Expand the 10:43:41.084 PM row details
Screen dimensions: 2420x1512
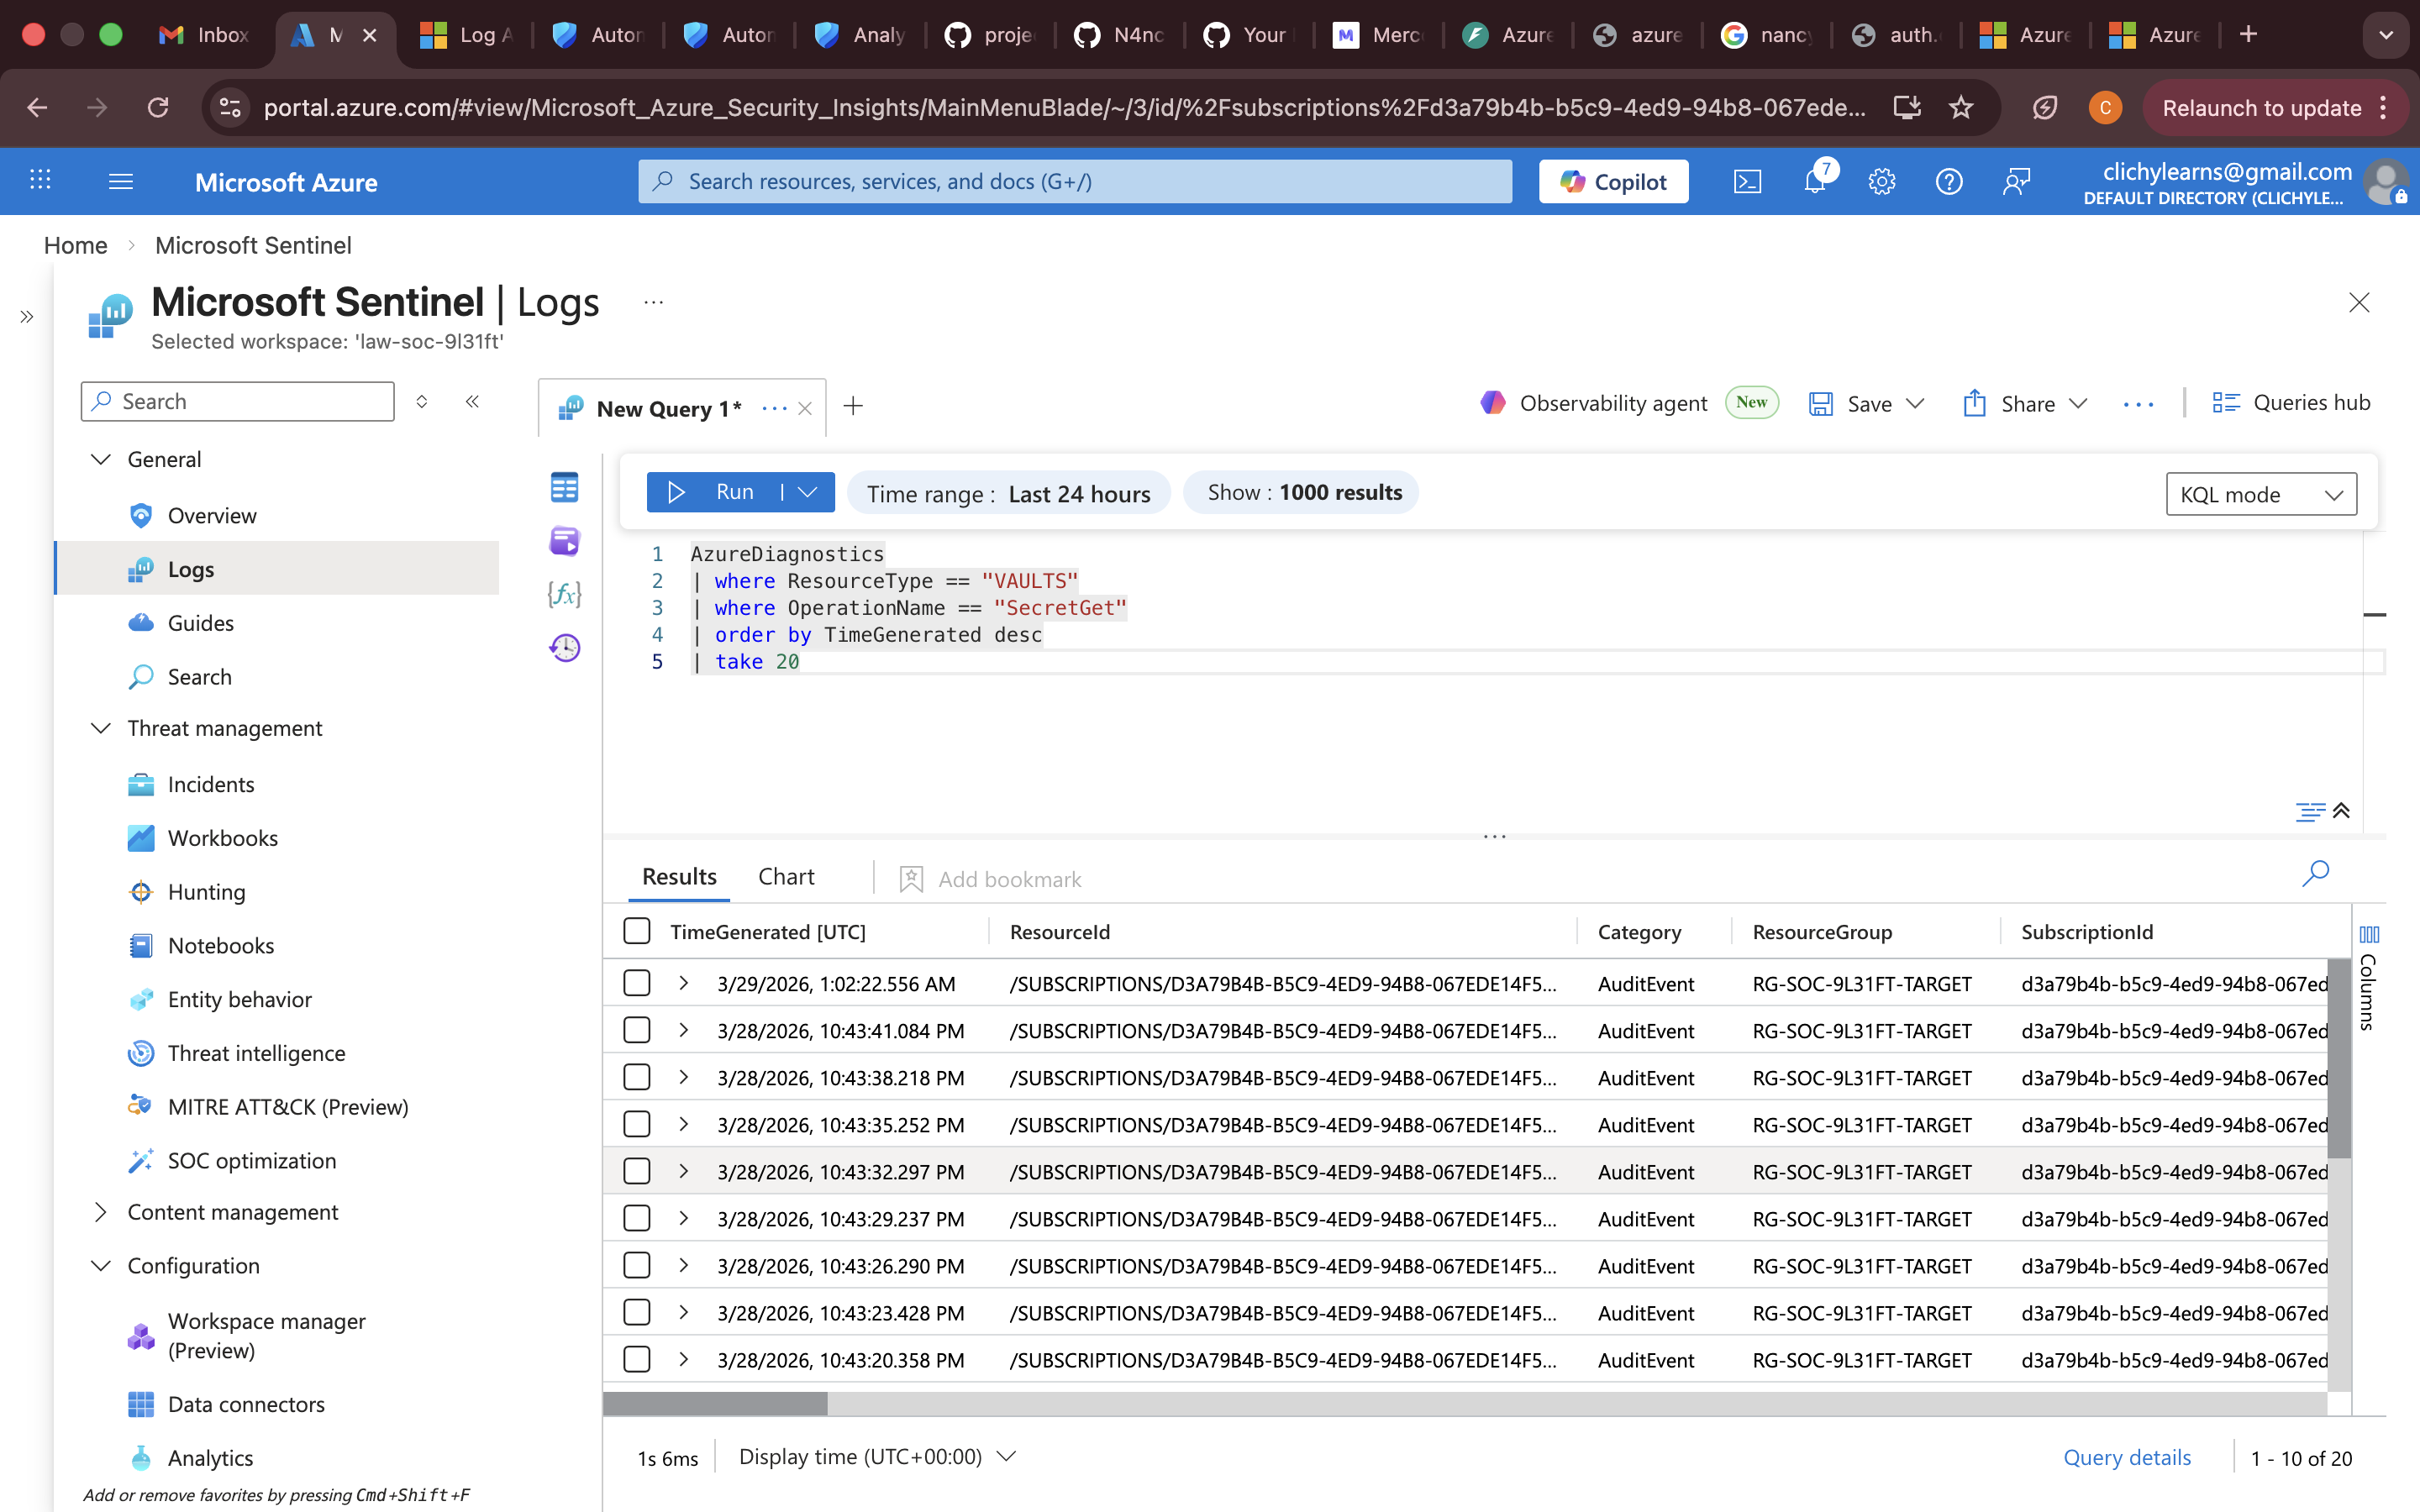pos(684,1030)
